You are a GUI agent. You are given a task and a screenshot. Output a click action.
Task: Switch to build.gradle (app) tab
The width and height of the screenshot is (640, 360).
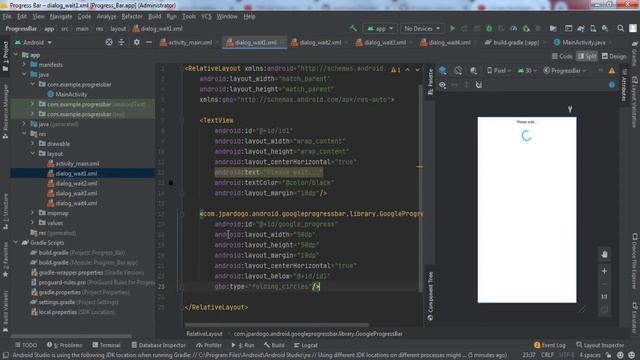tap(516, 42)
